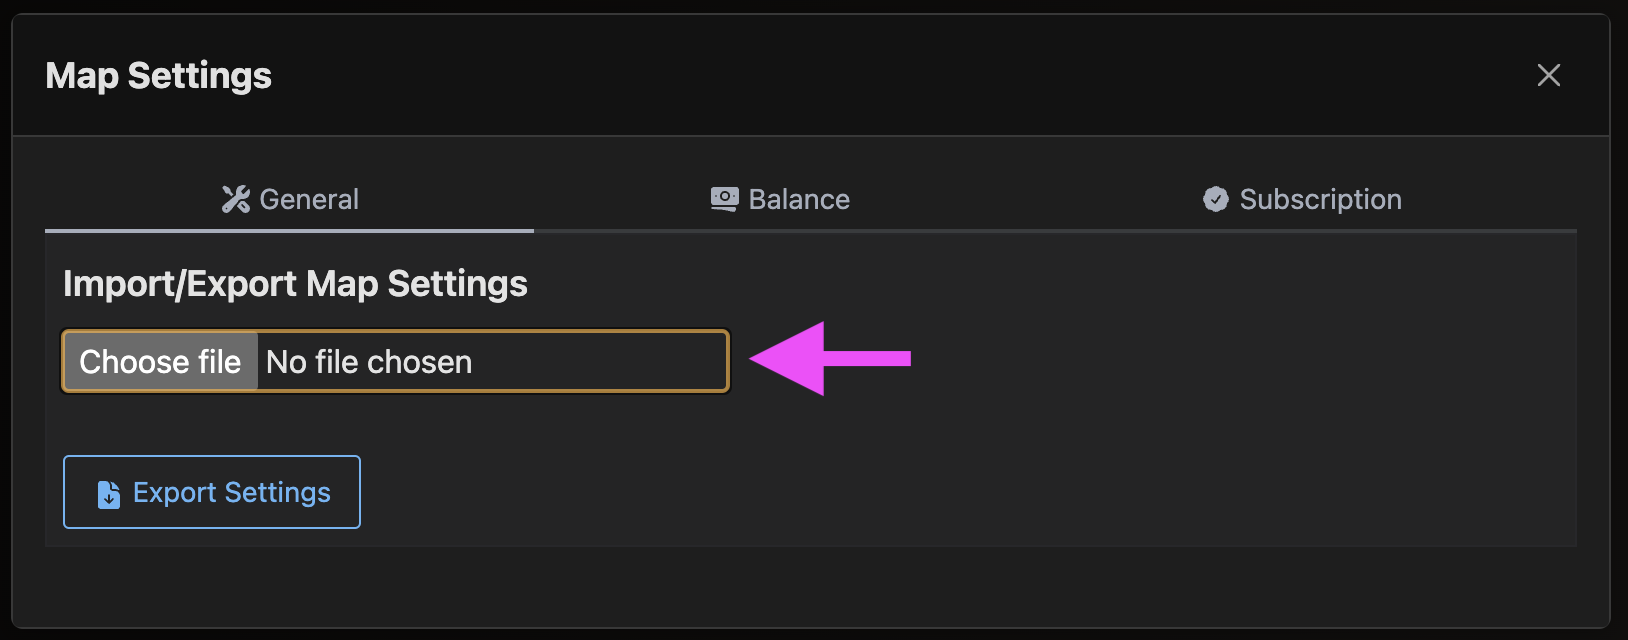Click the Export Settings button
Image resolution: width=1628 pixels, height=640 pixels.
pyautogui.click(x=211, y=491)
